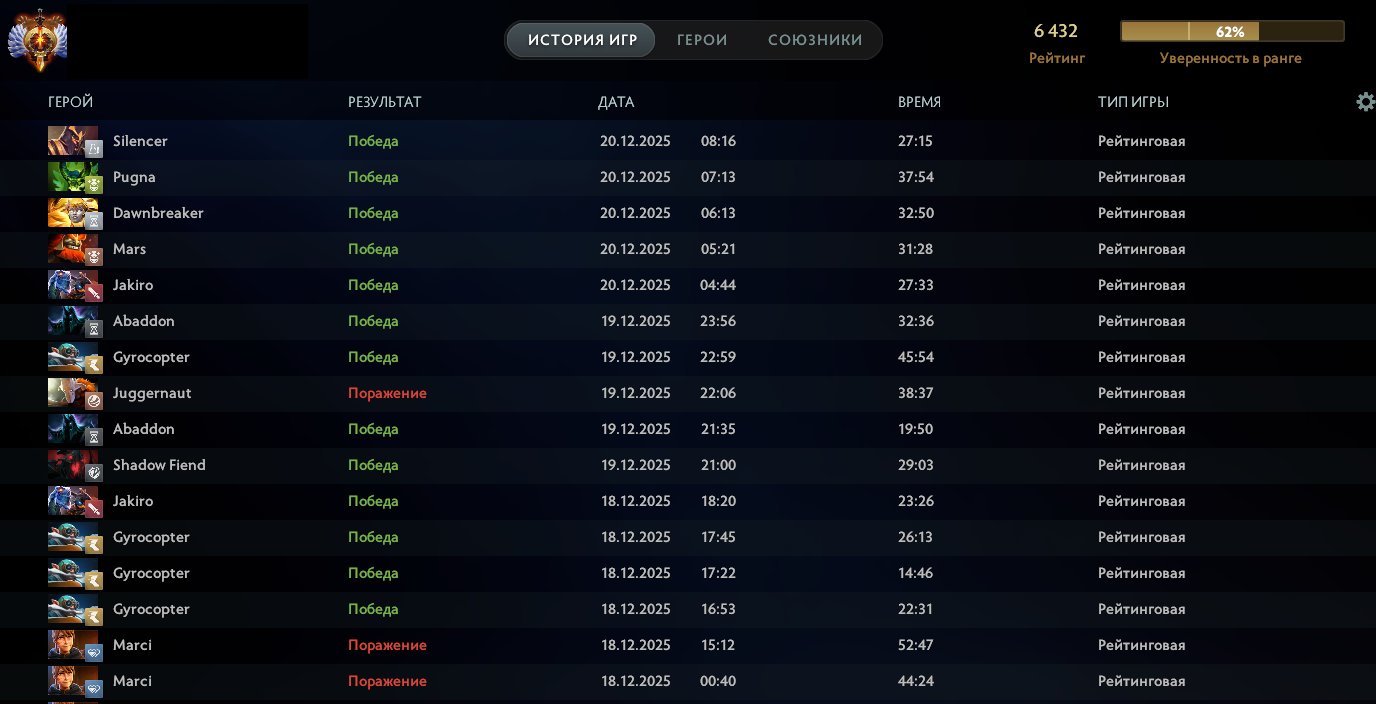Click the rank medal emblem top left

pyautogui.click(x=38, y=41)
